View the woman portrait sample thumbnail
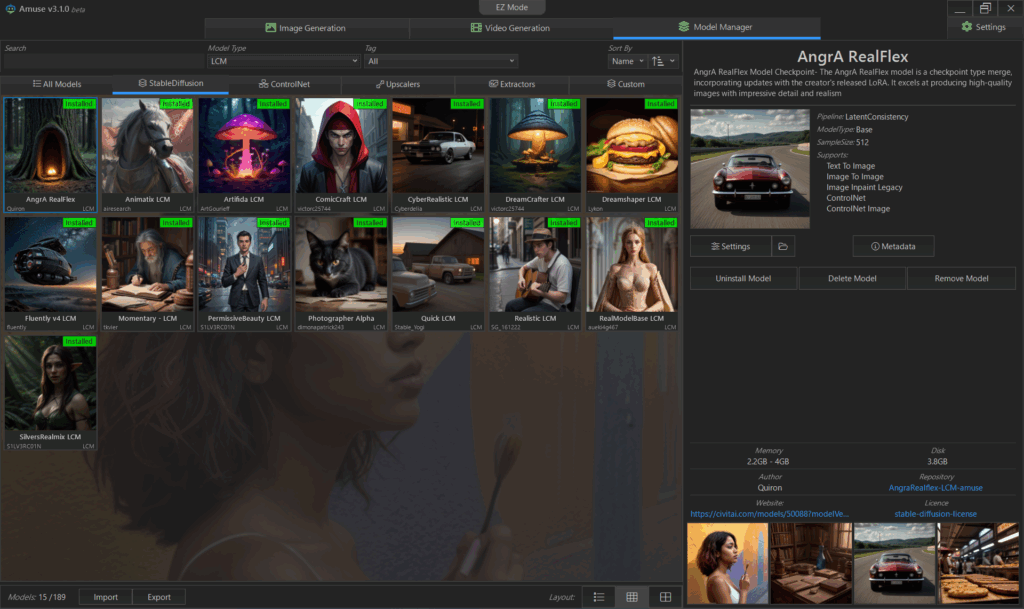This screenshot has height=609, width=1024. tap(728, 563)
